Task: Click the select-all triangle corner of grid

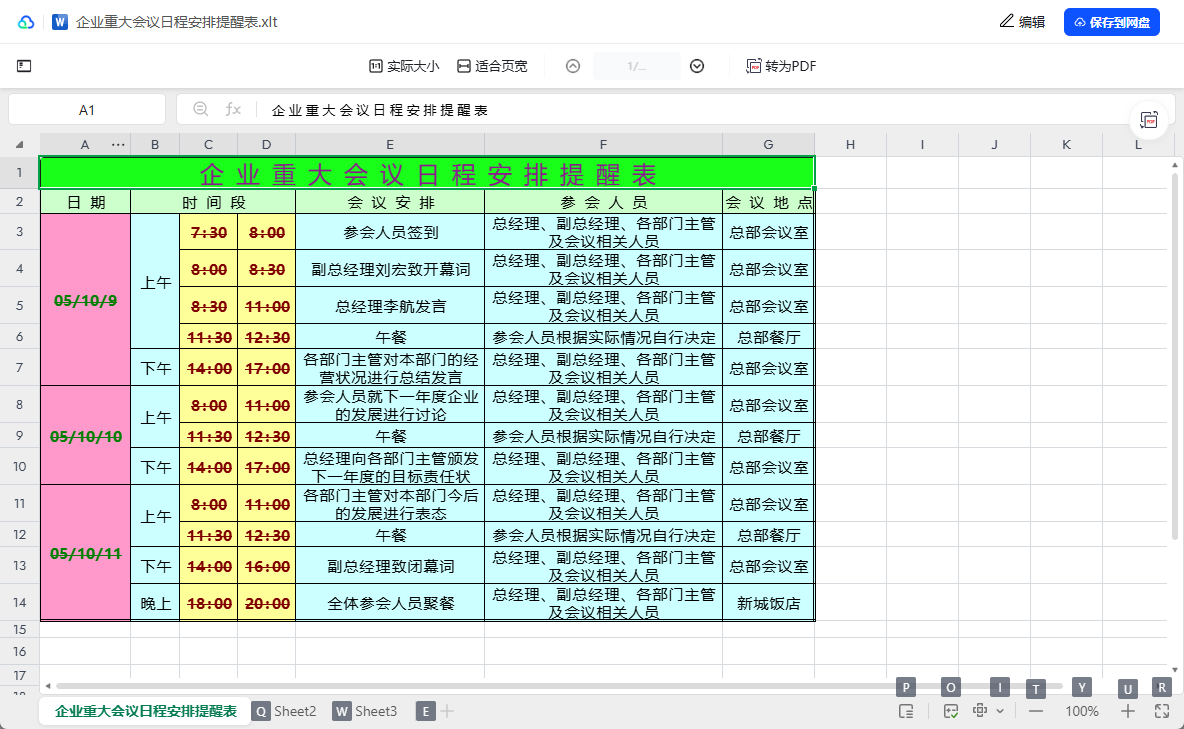Action: click(20, 145)
